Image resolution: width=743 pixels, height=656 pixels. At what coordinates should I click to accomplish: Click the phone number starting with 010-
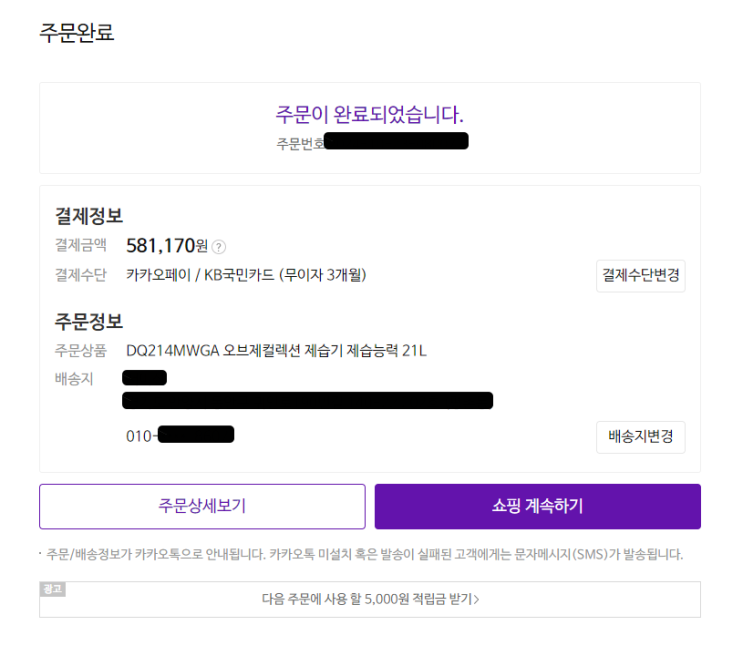point(180,435)
